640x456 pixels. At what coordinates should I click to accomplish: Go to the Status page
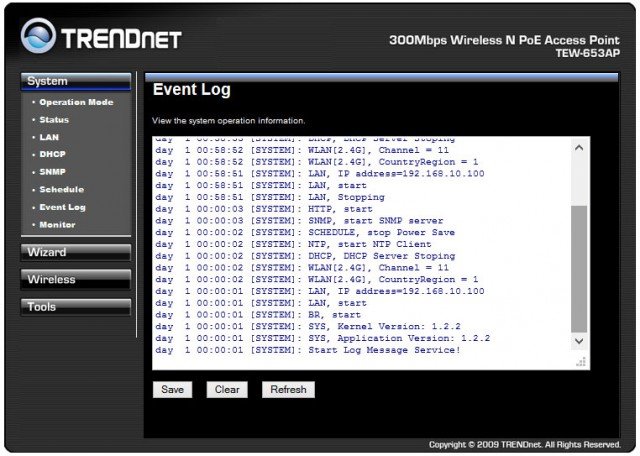[x=54, y=120]
